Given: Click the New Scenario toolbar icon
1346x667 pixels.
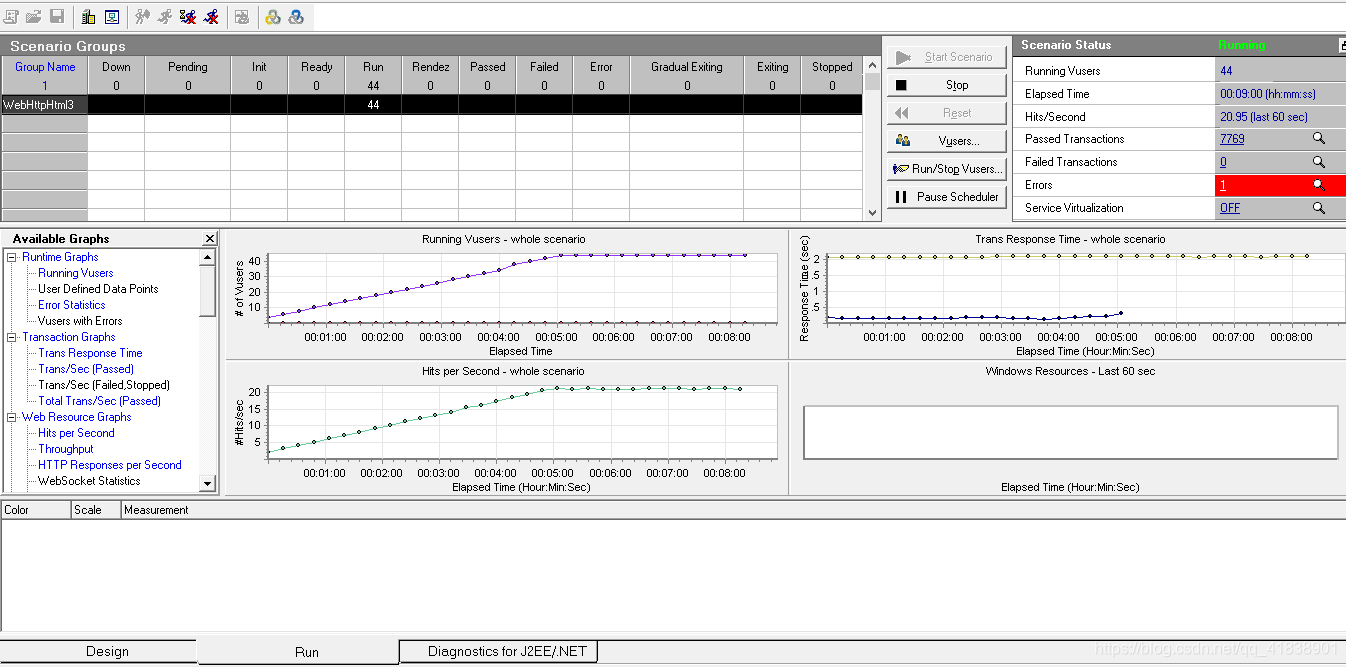Looking at the screenshot, I should click(x=10, y=16).
